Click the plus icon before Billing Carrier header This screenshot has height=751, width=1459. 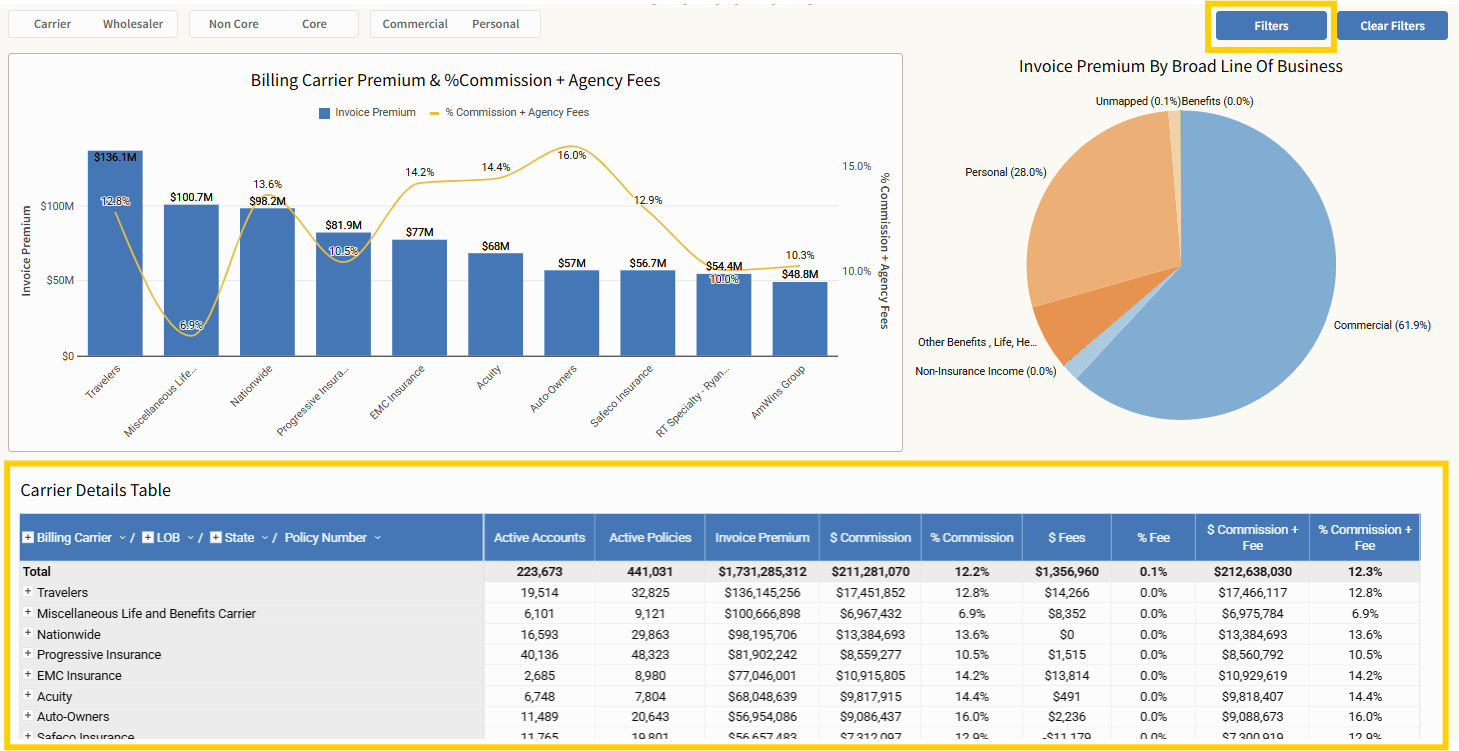[28, 538]
